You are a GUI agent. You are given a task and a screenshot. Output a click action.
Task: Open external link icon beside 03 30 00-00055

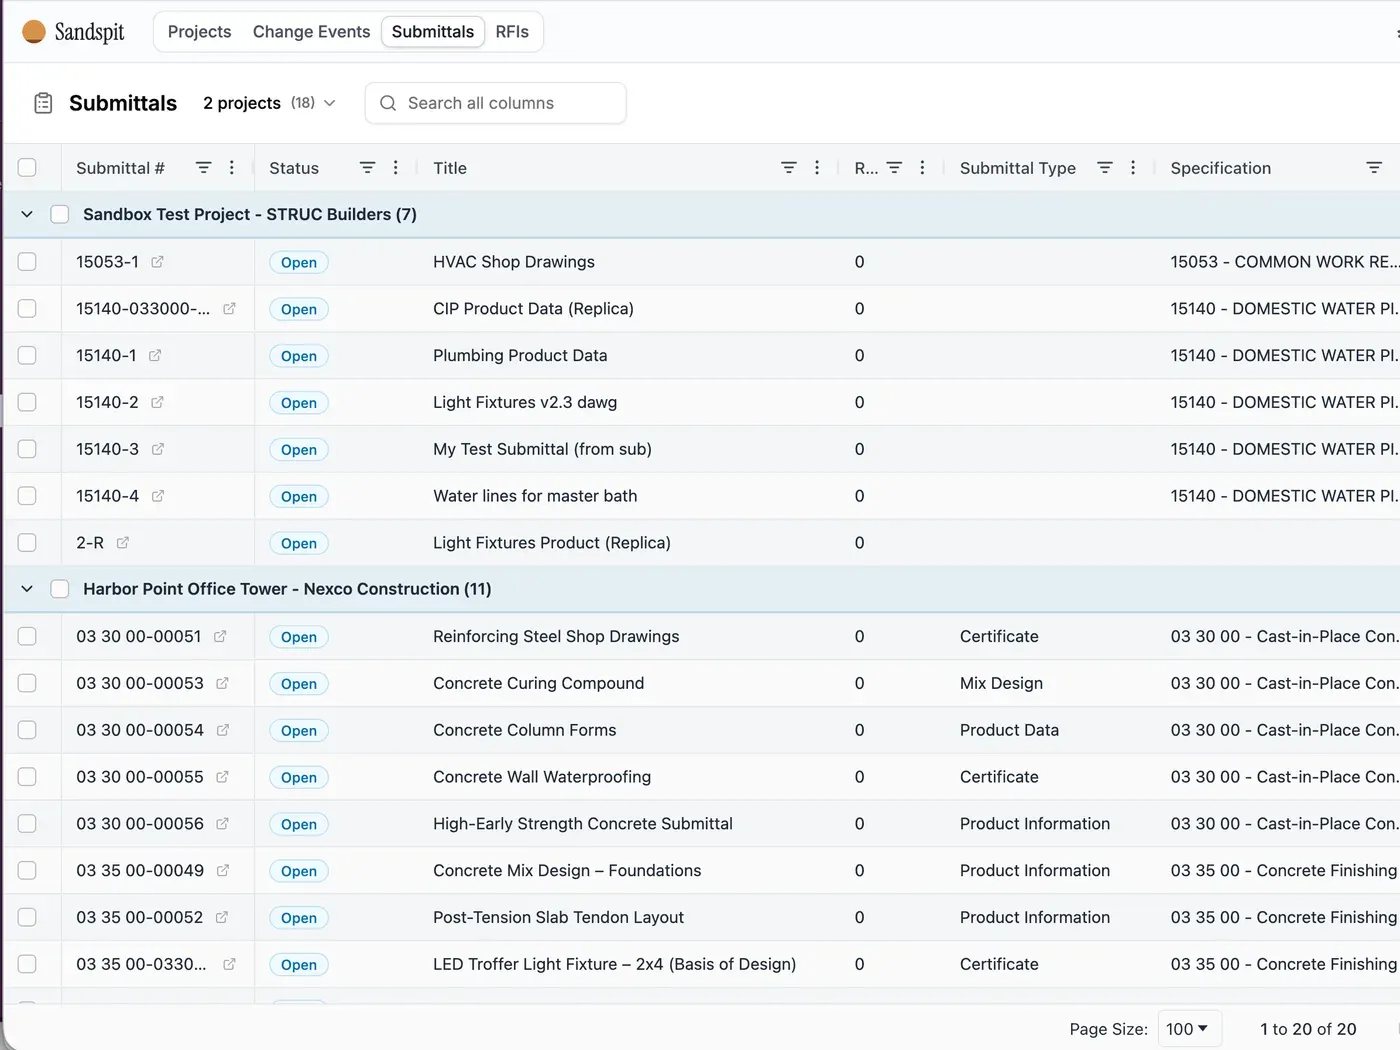point(222,777)
